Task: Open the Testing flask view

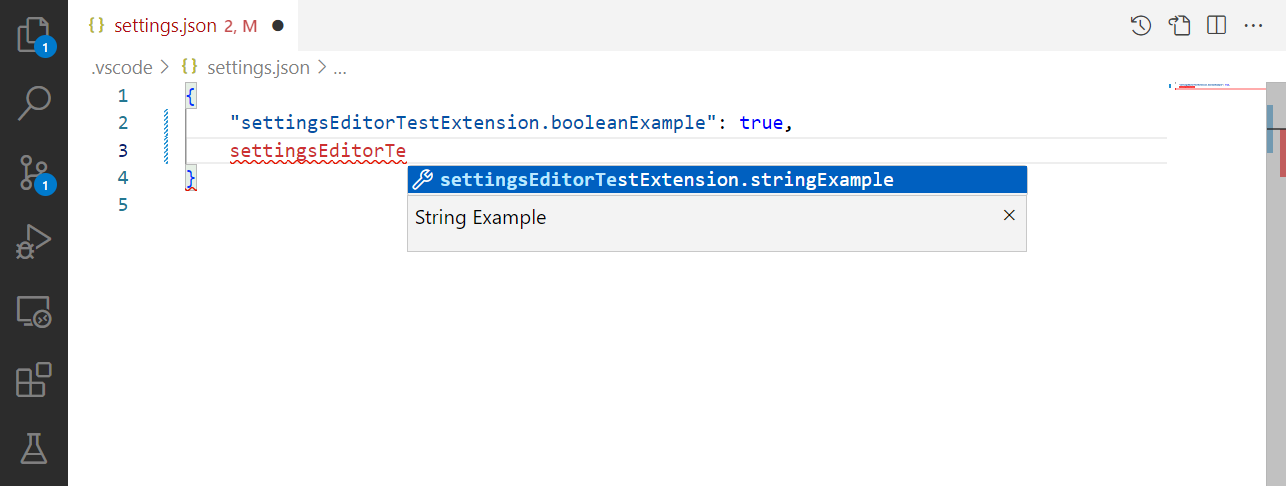Action: [34, 448]
